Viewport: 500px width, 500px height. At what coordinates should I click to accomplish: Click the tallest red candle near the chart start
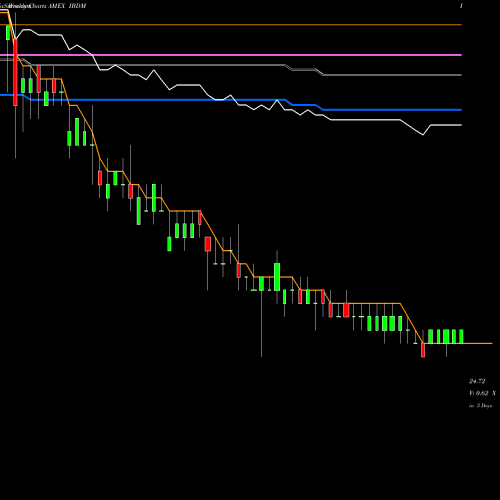[15, 72]
